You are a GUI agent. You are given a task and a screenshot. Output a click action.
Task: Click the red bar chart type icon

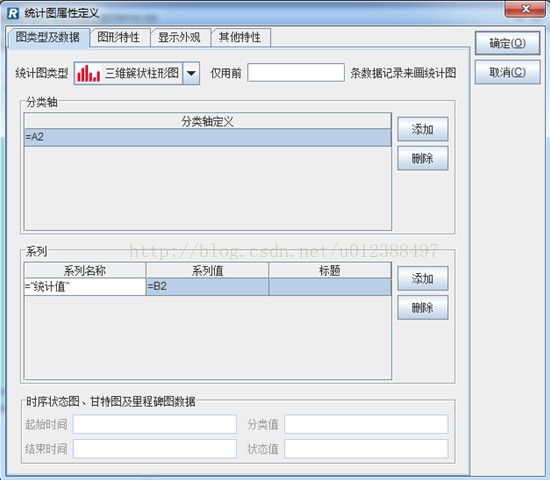[x=88, y=73]
